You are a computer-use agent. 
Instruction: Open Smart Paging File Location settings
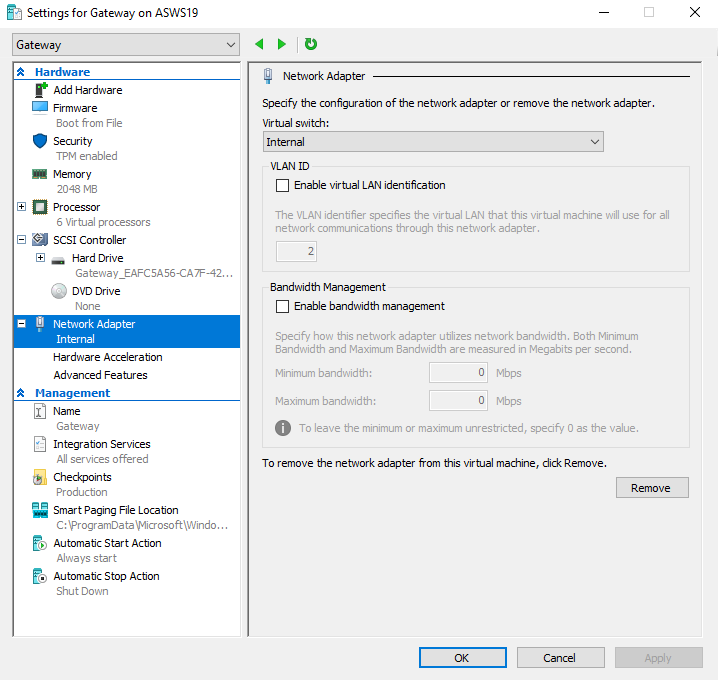pyautogui.click(x=115, y=510)
